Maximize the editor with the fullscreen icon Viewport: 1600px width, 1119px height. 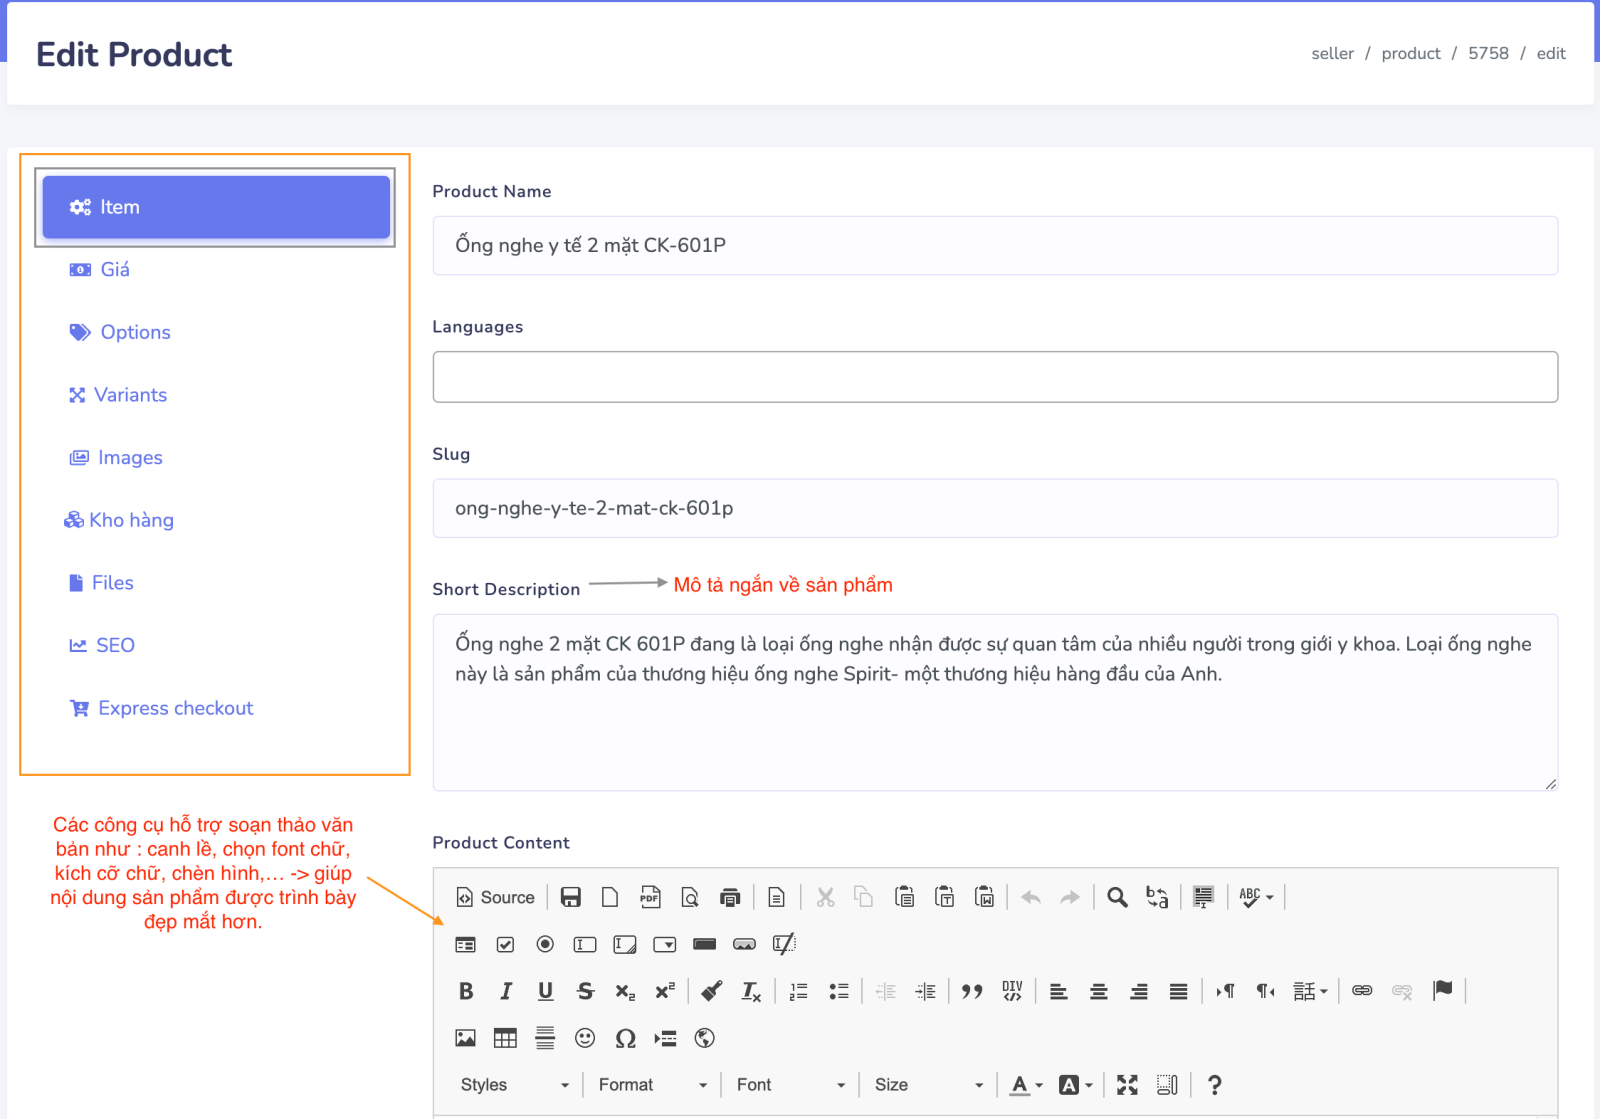click(1127, 1085)
